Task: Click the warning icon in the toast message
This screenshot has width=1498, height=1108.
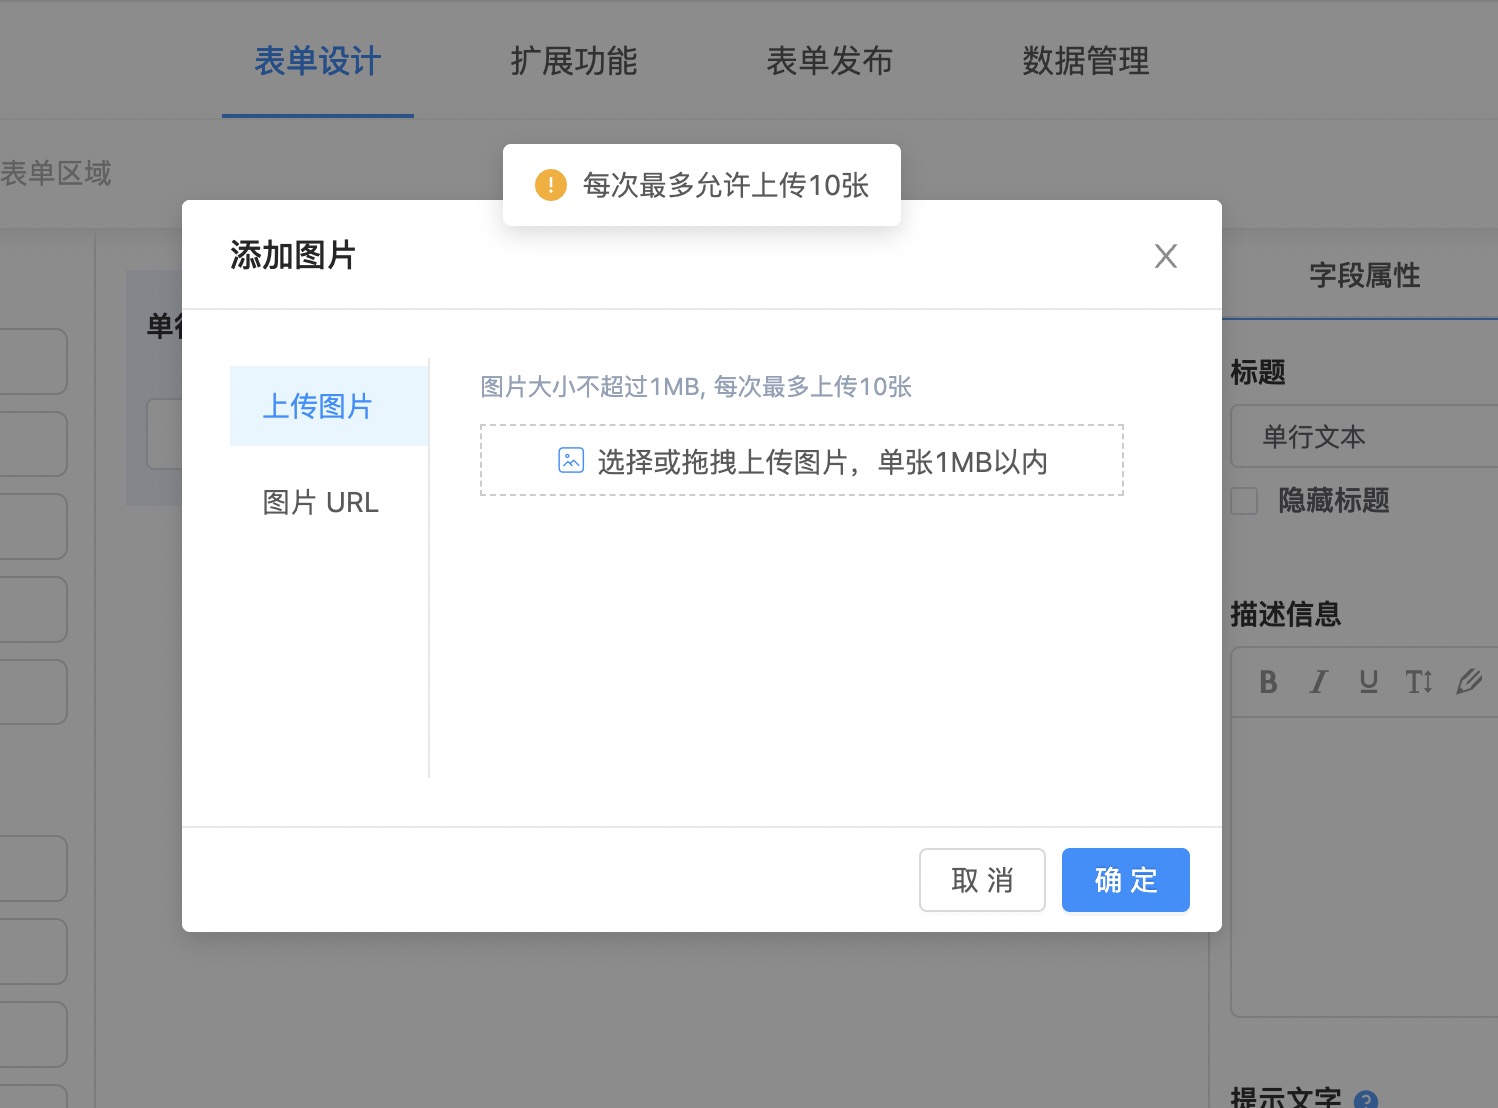Action: (x=549, y=185)
